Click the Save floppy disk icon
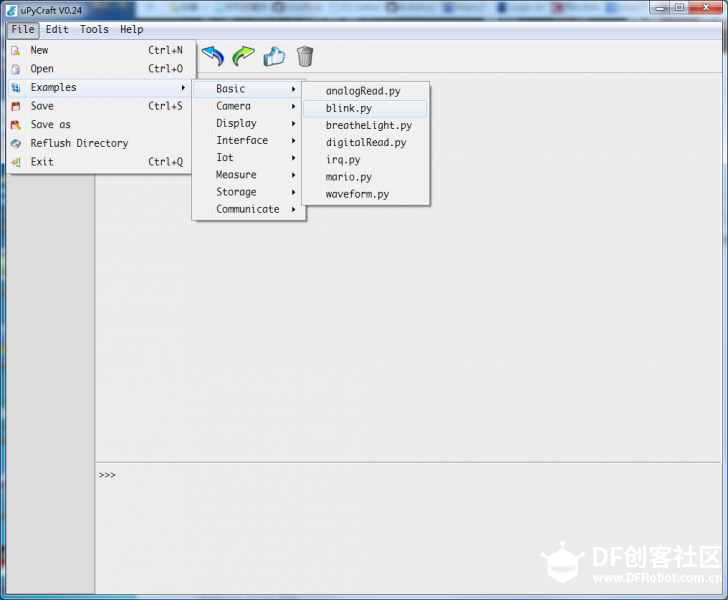 click(x=16, y=106)
